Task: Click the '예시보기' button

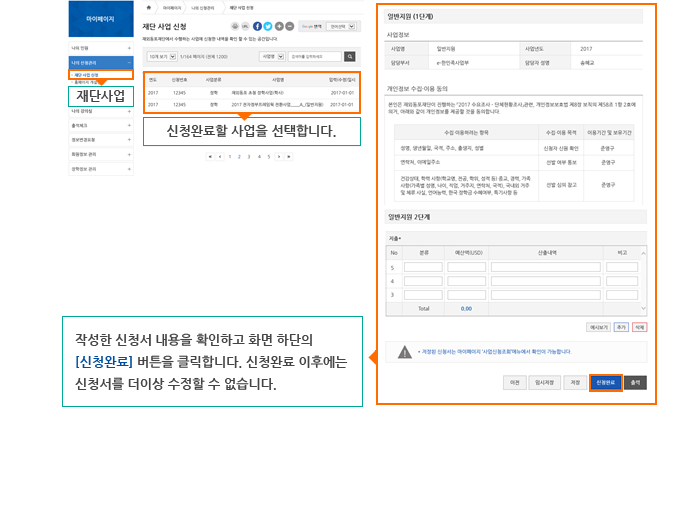Action: 599,327
